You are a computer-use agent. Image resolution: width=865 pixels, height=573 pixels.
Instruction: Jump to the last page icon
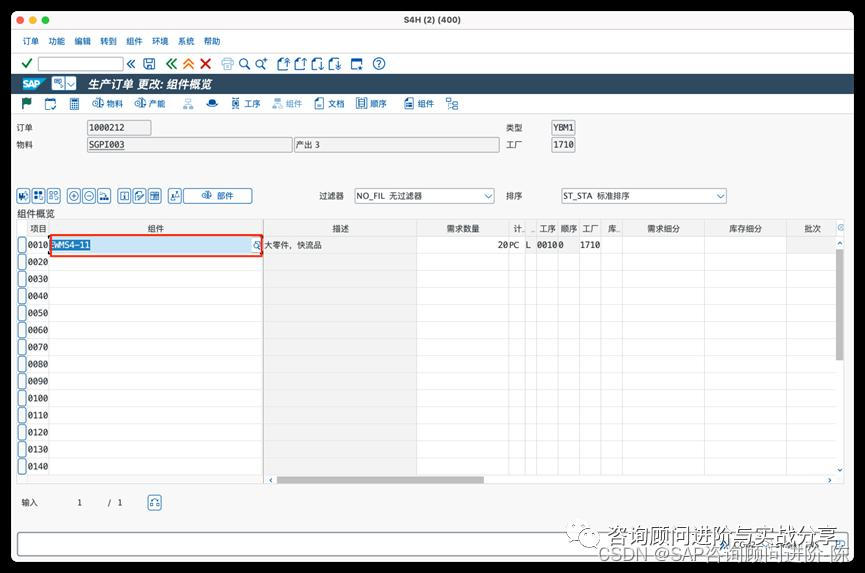pos(334,64)
